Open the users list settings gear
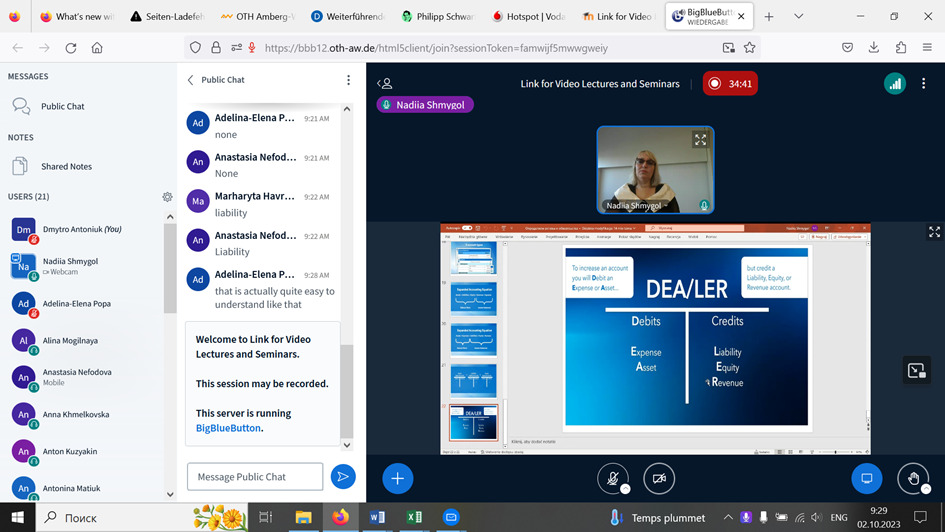The height and width of the screenshot is (532, 945). click(x=168, y=197)
